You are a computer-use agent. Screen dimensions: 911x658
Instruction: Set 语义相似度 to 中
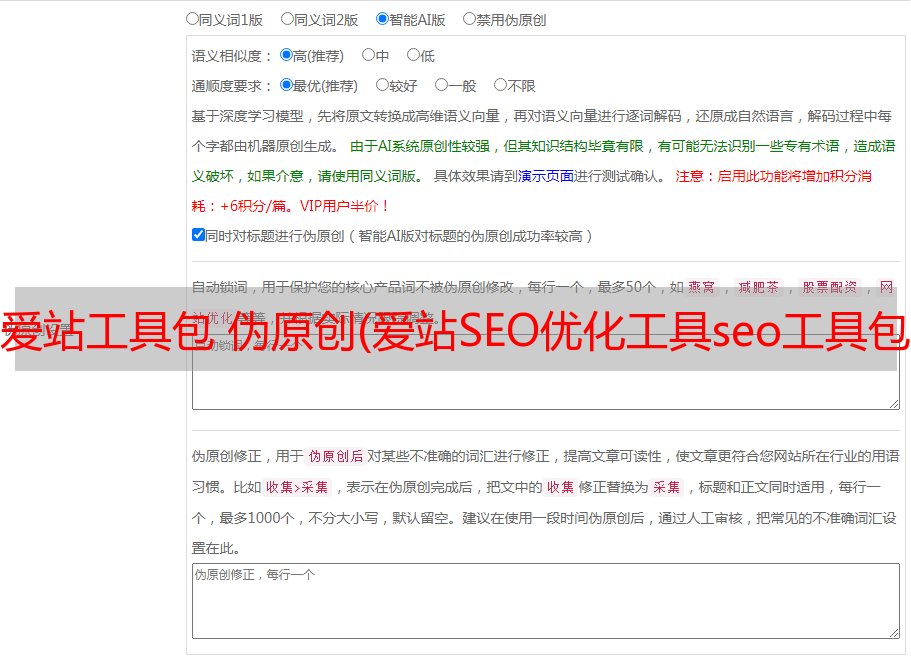pos(368,55)
